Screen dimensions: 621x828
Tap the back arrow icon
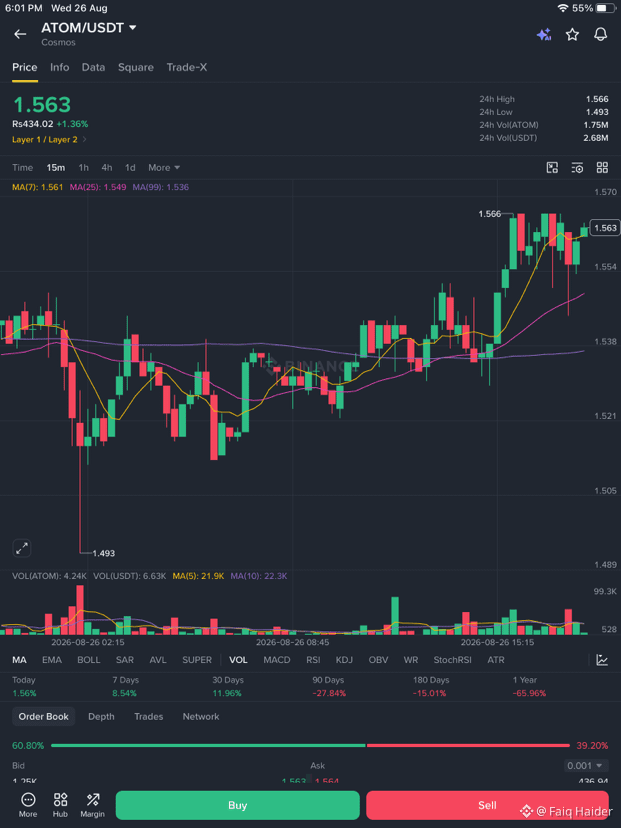[x=20, y=34]
